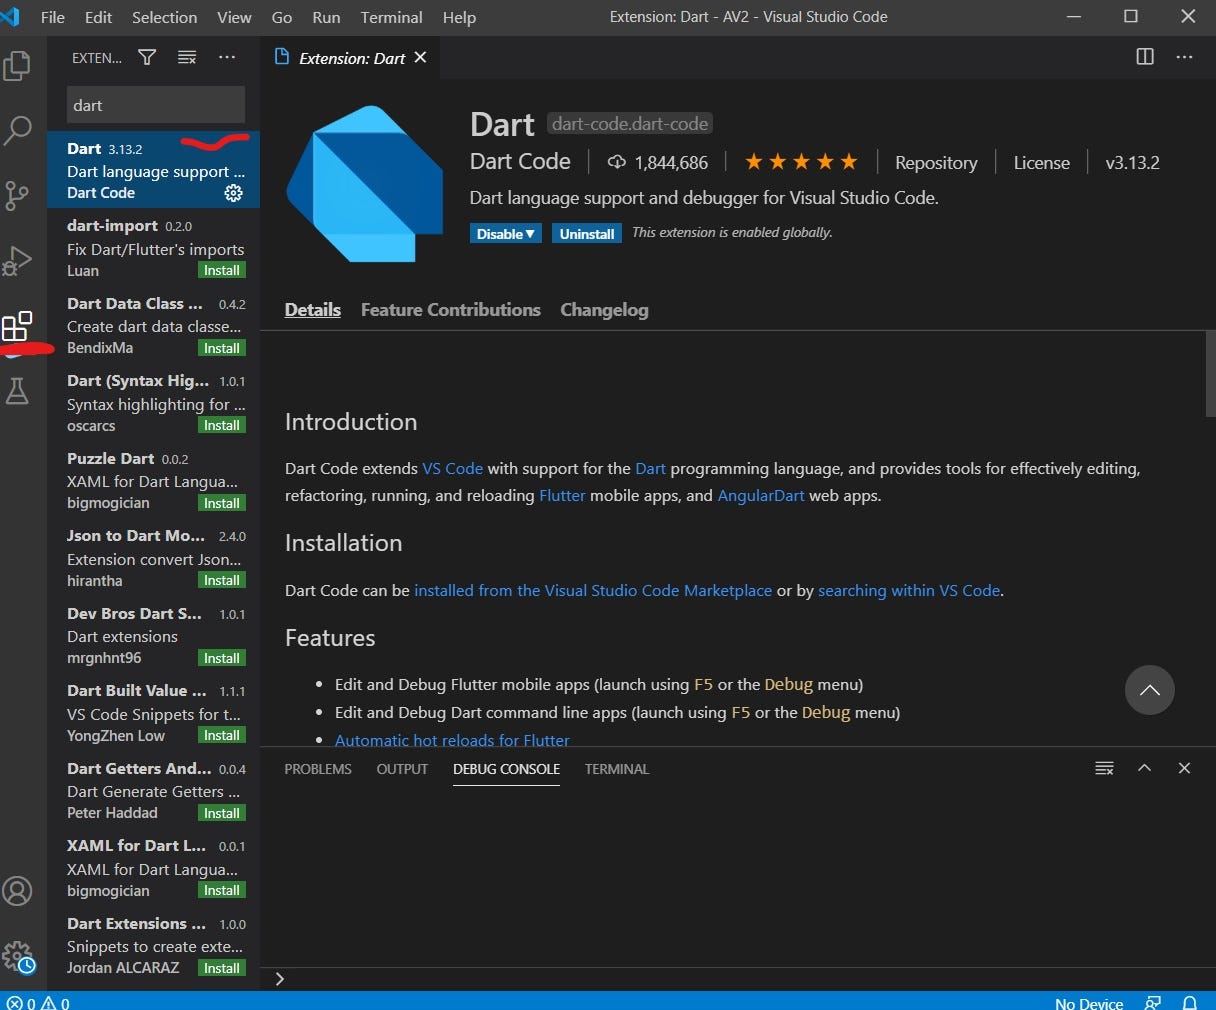Screen dimensions: 1216x1010
Task: Open the Edit menu
Action: [x=98, y=17]
